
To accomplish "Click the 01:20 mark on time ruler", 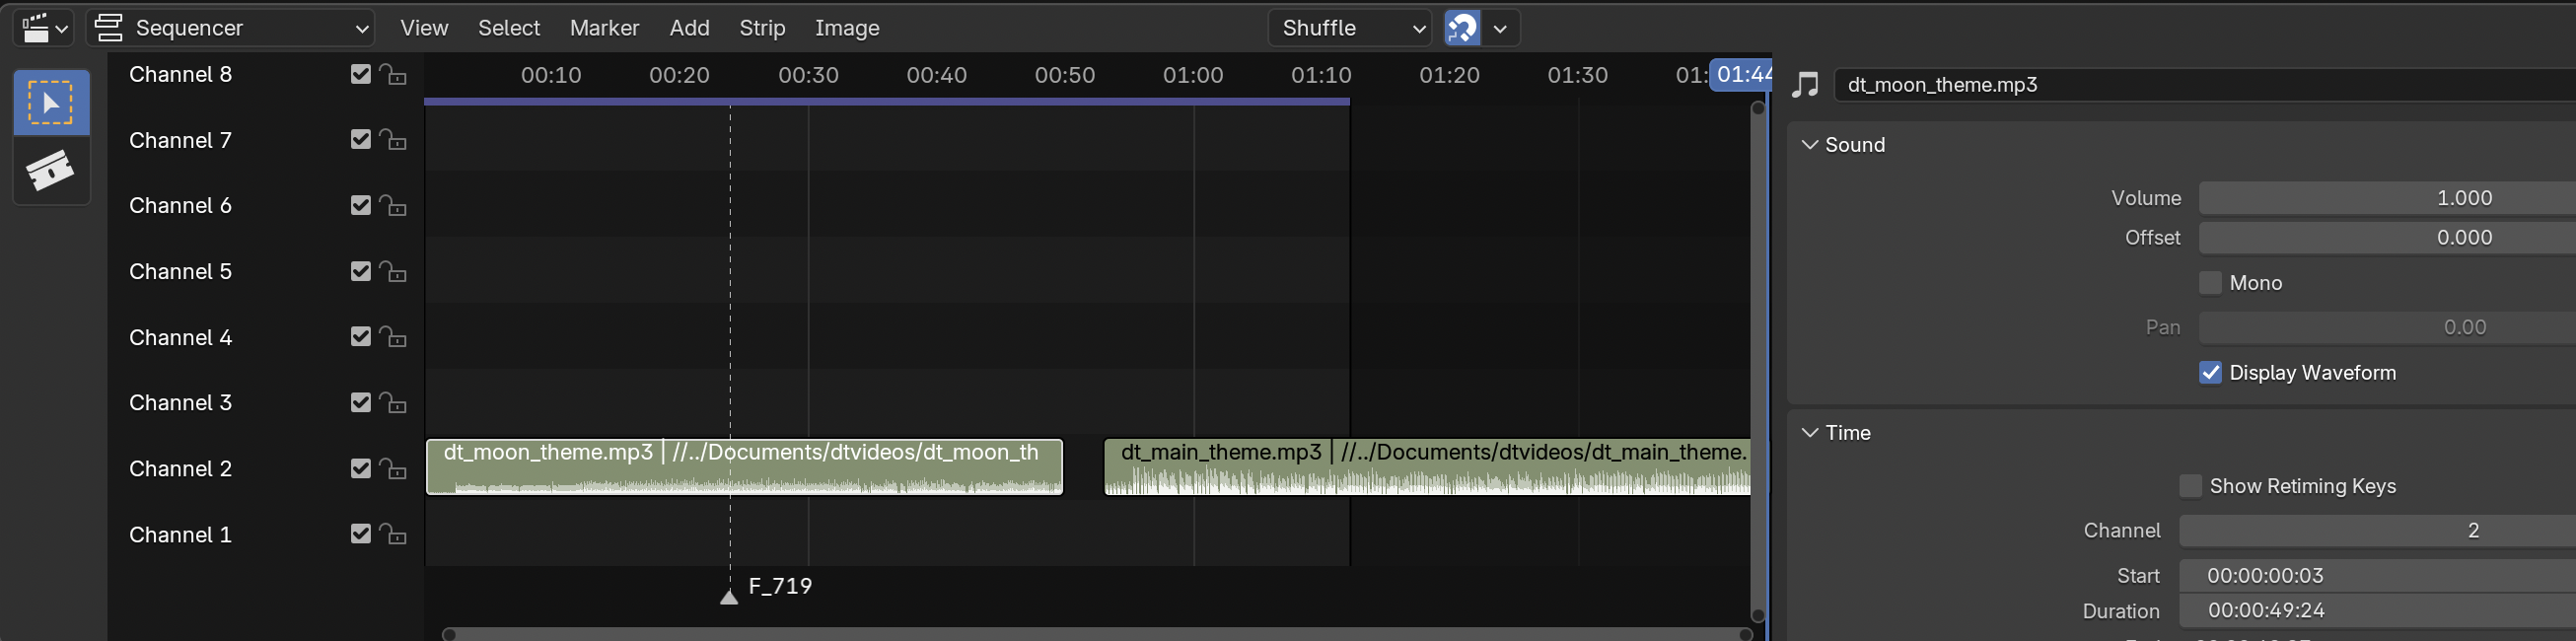I will (1449, 76).
